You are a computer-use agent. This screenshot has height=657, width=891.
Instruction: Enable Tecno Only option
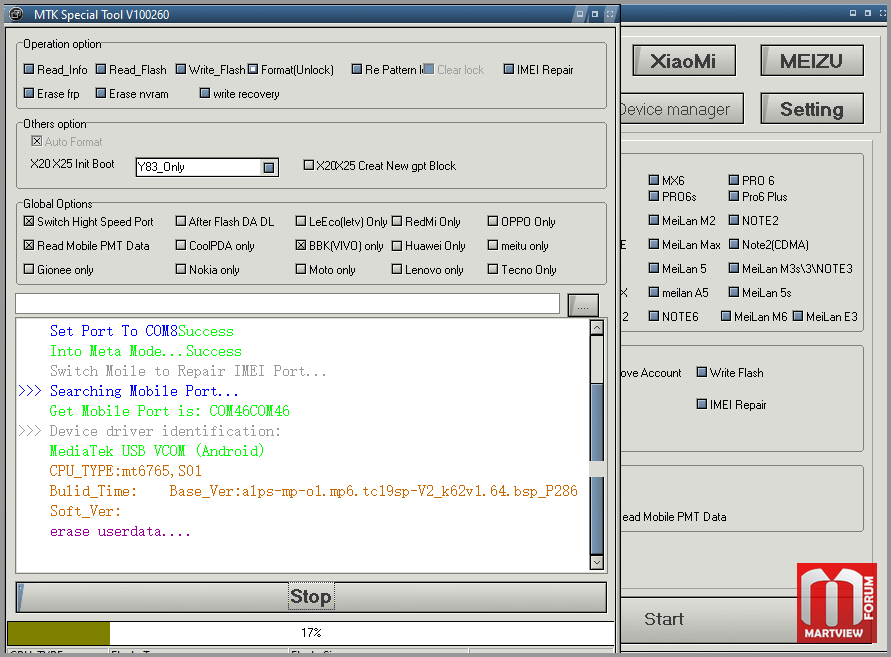(x=493, y=269)
